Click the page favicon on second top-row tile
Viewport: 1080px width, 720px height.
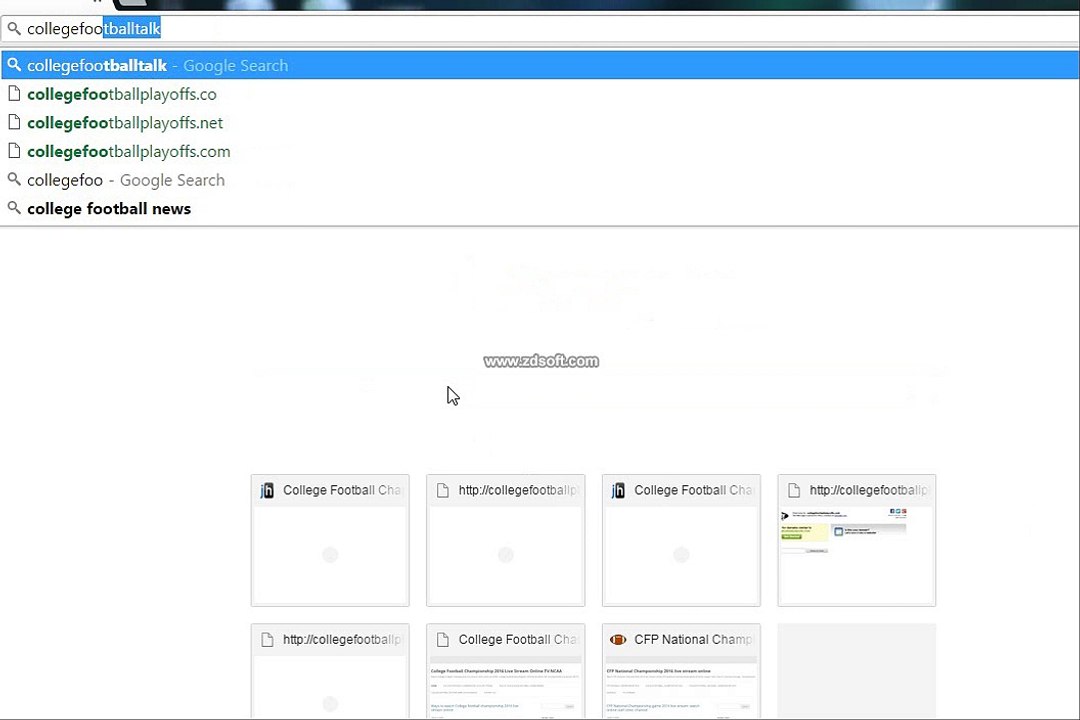pyautogui.click(x=443, y=490)
